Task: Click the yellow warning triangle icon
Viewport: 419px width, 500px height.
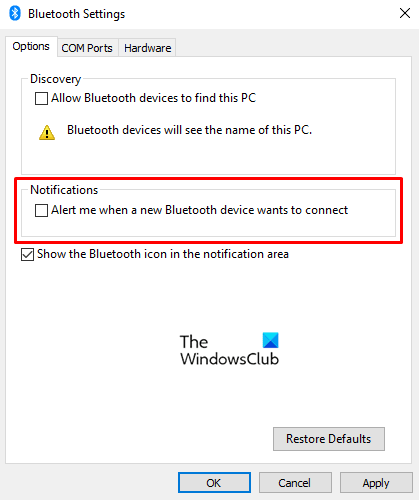Action: [x=47, y=132]
